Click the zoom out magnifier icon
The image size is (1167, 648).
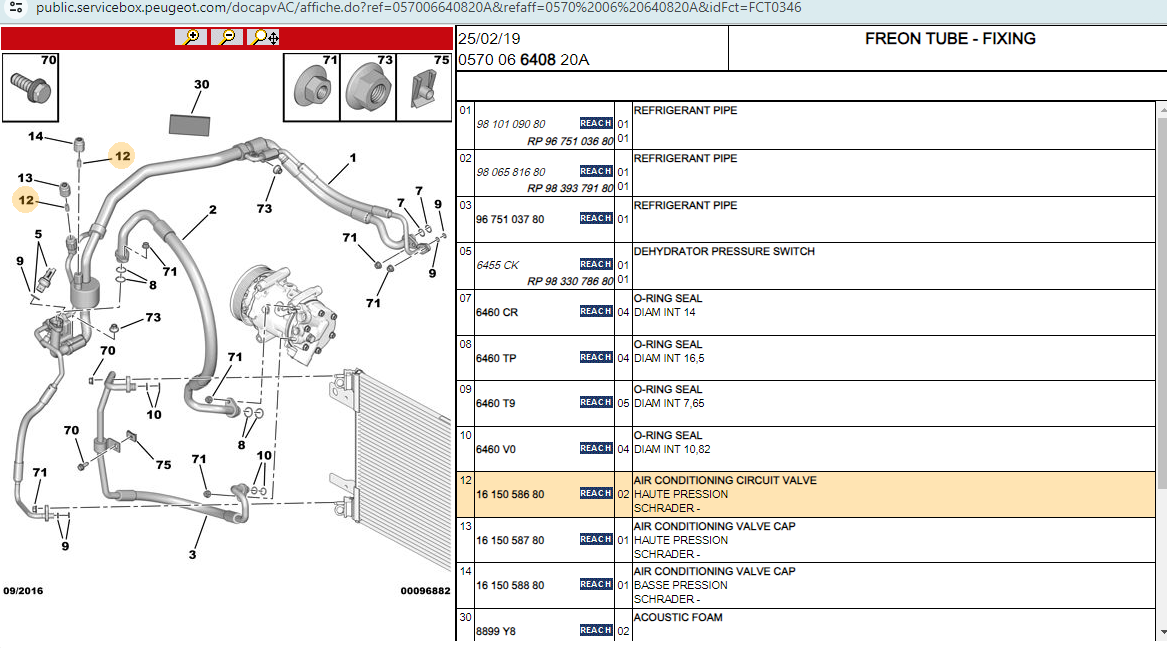227,37
